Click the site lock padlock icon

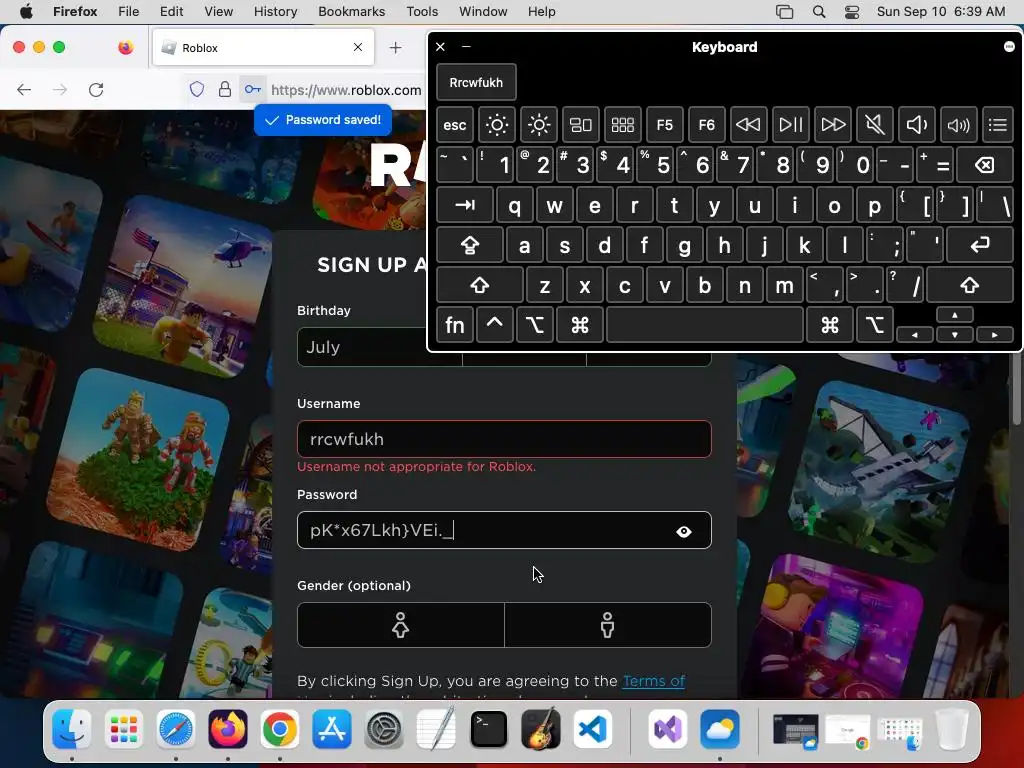pos(225,89)
